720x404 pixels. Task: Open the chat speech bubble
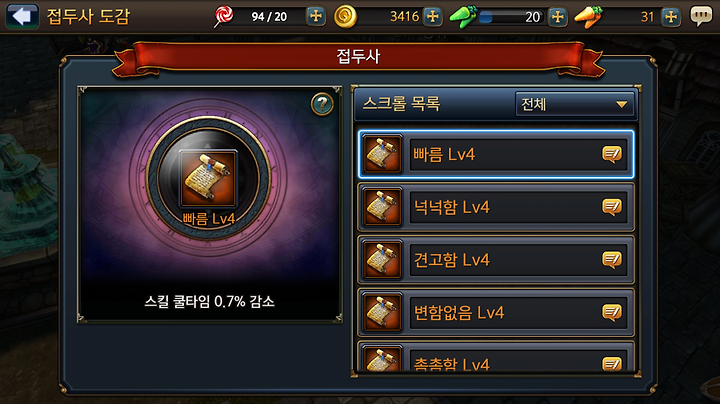(x=701, y=16)
